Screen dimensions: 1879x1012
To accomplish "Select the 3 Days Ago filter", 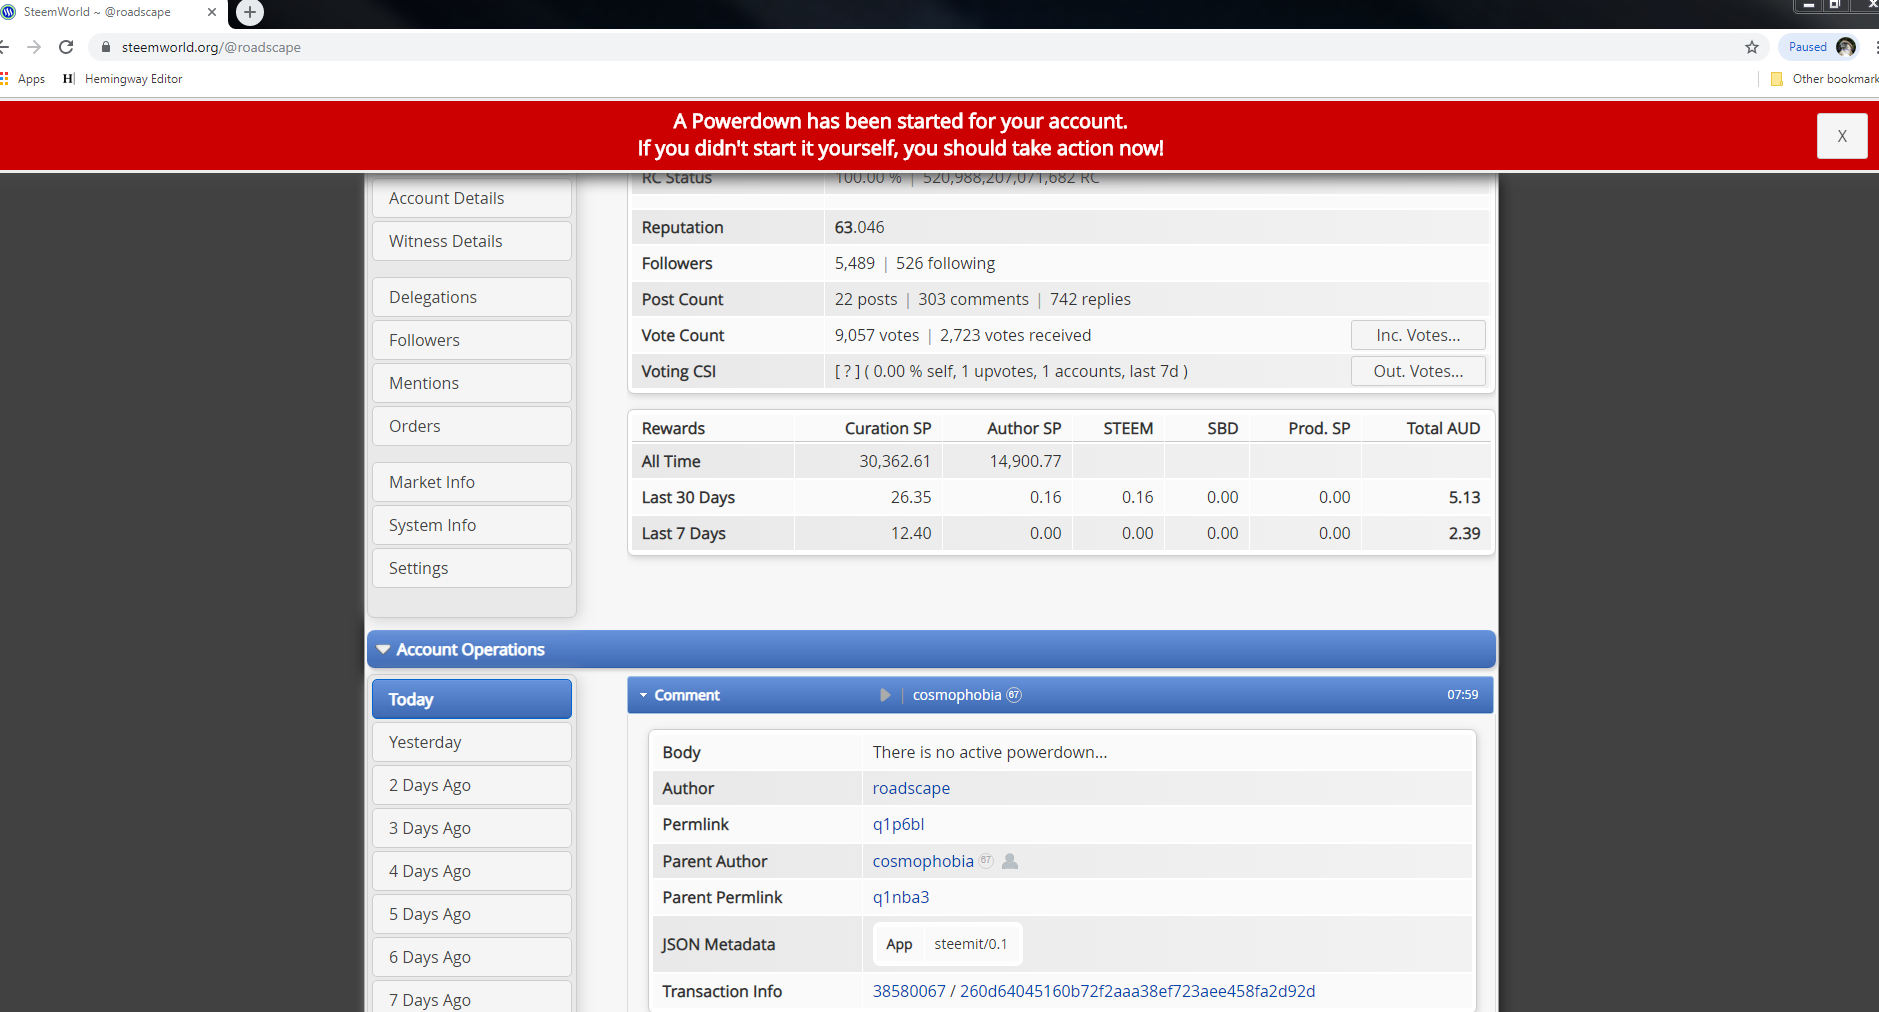I will pyautogui.click(x=472, y=828).
